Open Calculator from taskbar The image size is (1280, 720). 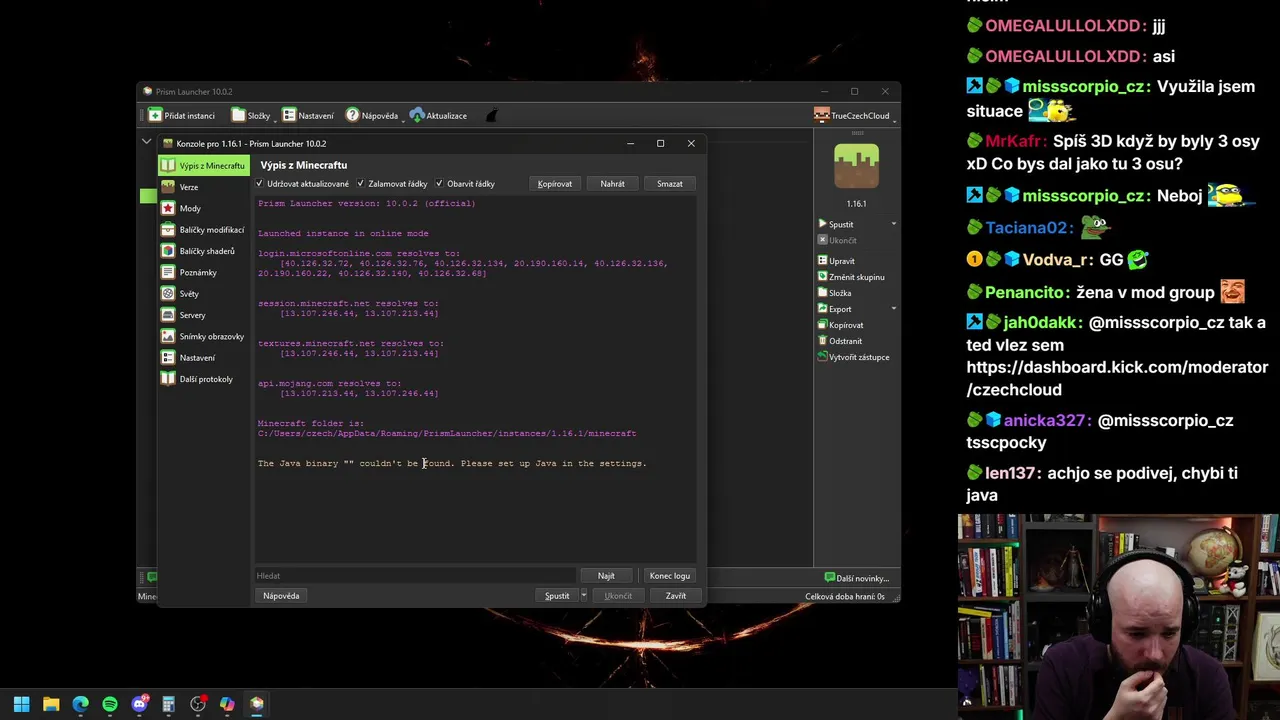click(x=168, y=704)
